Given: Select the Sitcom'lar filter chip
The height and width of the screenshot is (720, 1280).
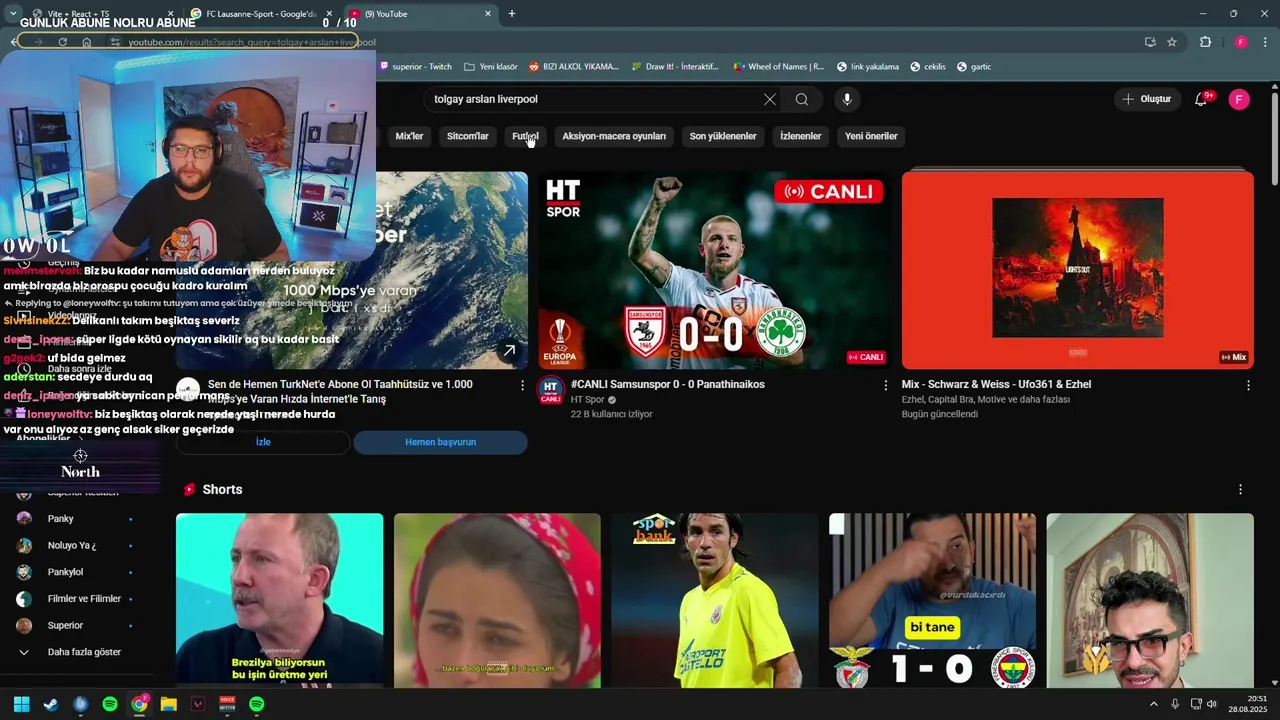Looking at the screenshot, I should click(x=467, y=136).
